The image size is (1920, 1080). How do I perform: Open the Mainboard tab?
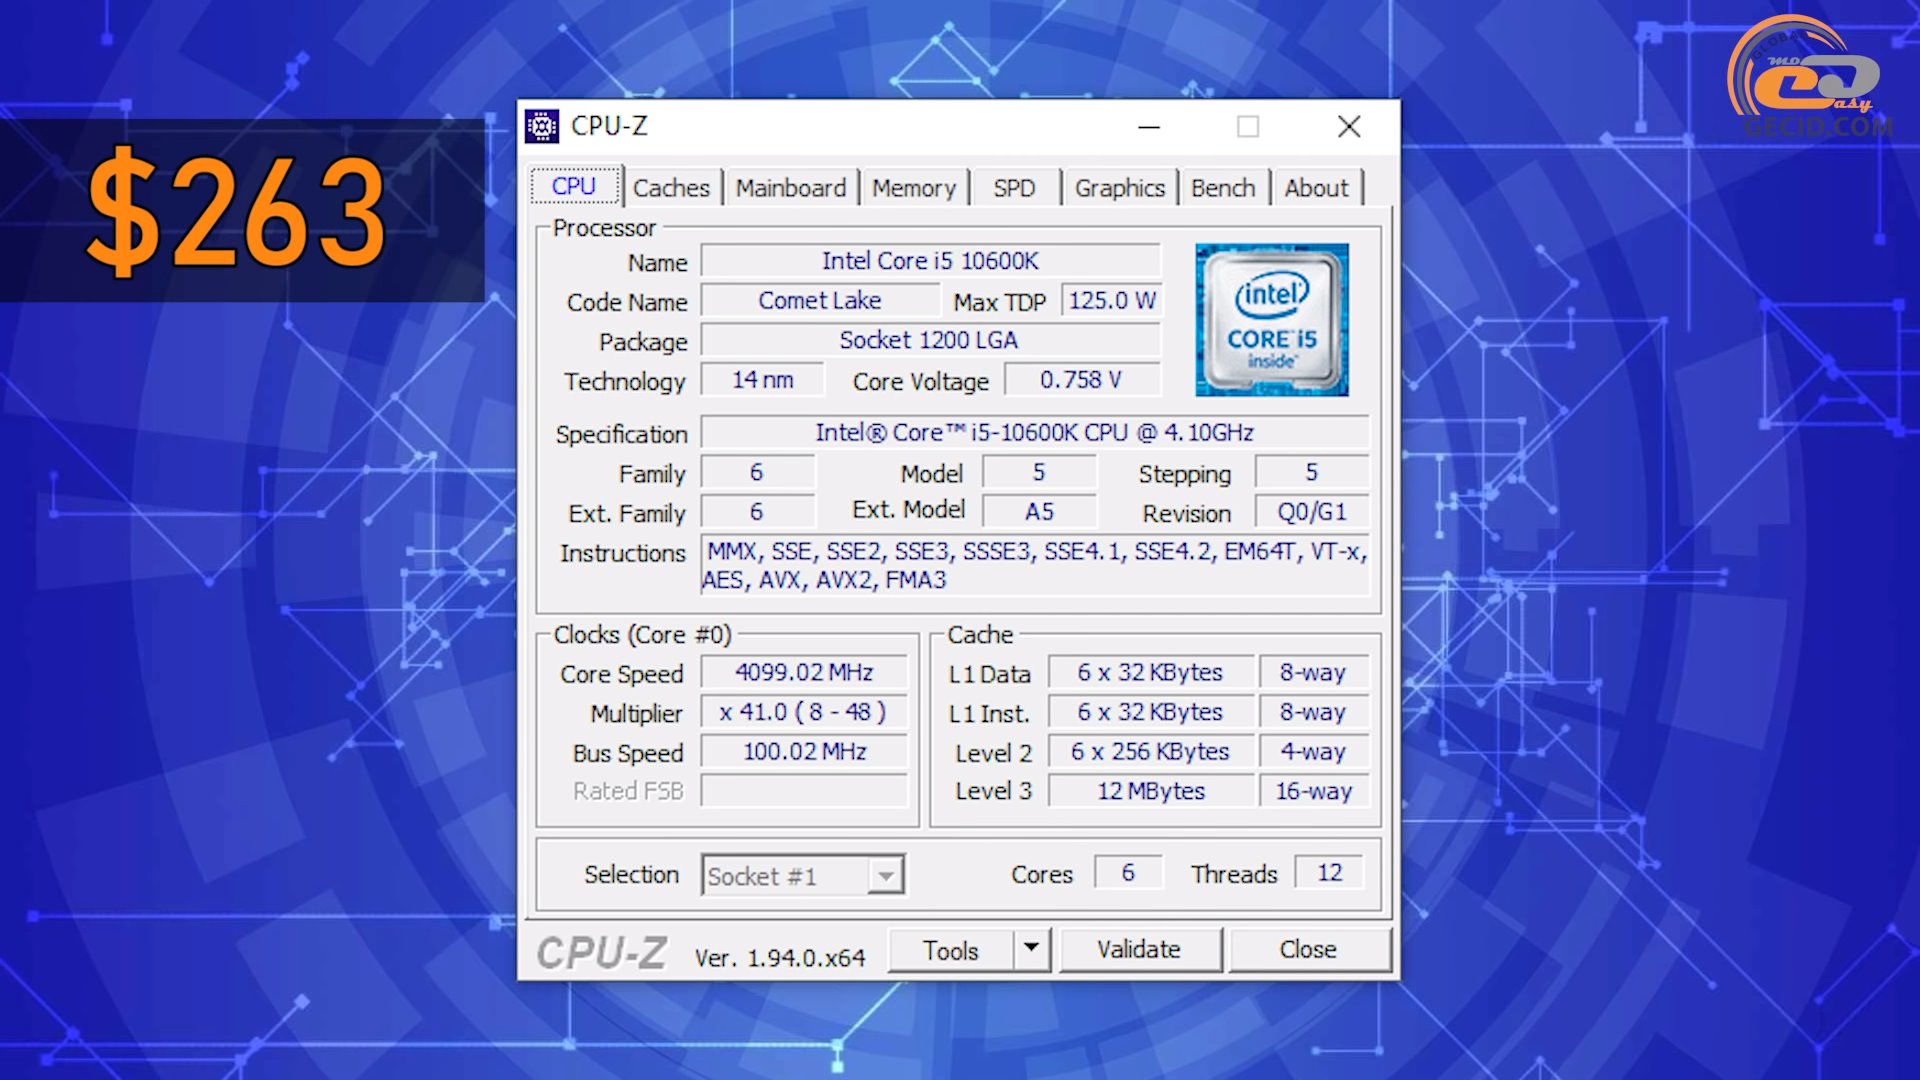point(791,188)
